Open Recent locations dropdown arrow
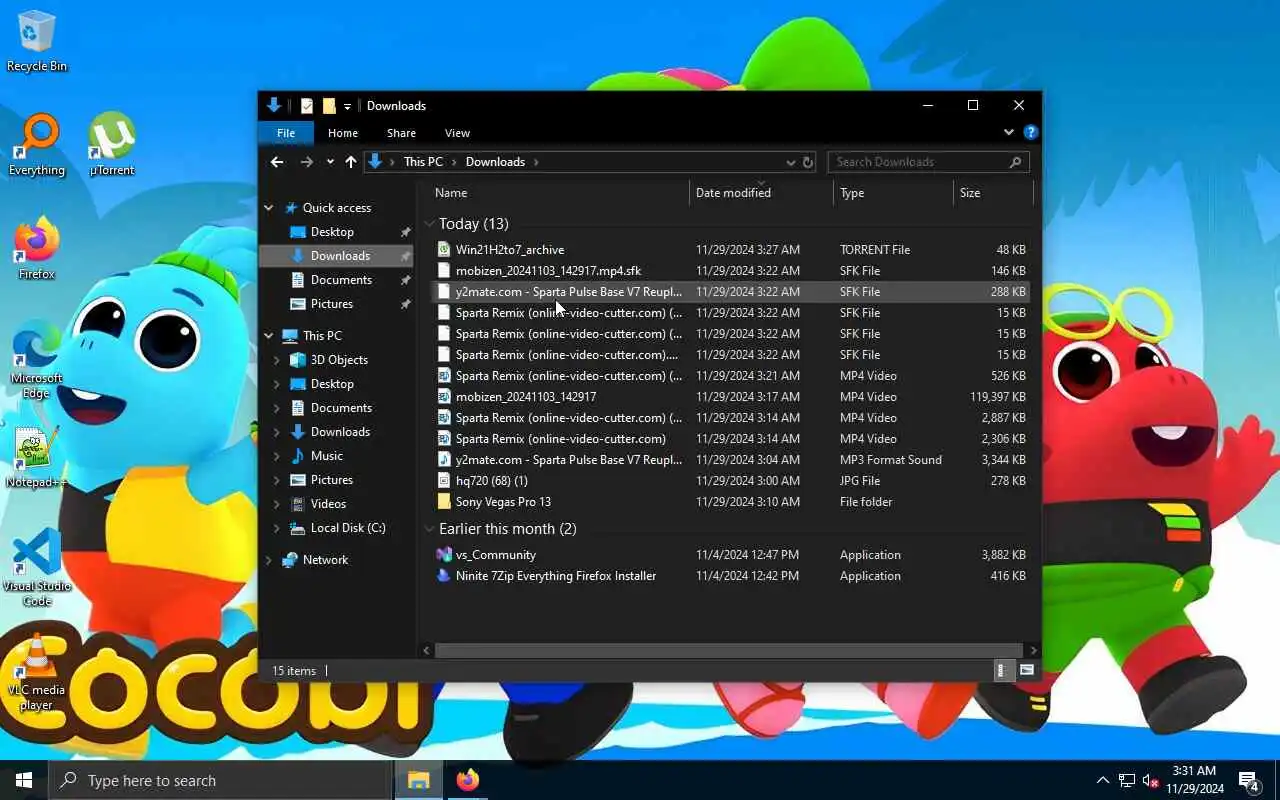 (330, 162)
